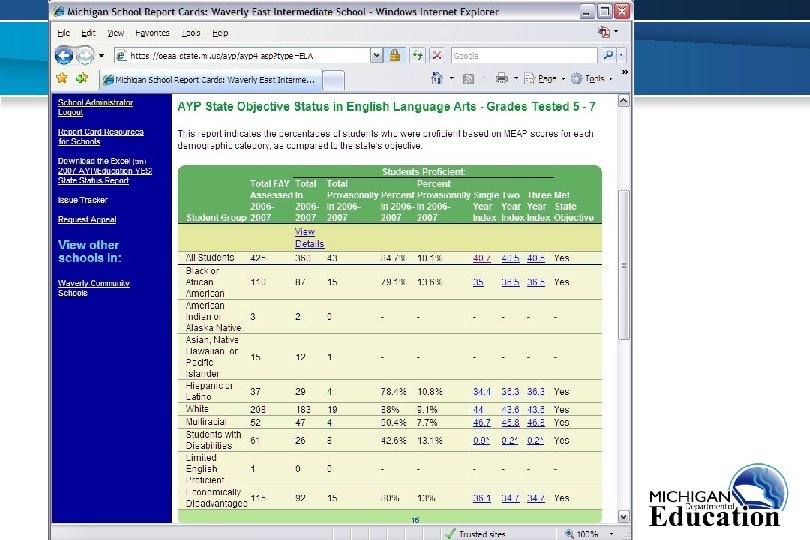Click All Students single year index 40.7
The image size is (810, 540).
coord(481,258)
